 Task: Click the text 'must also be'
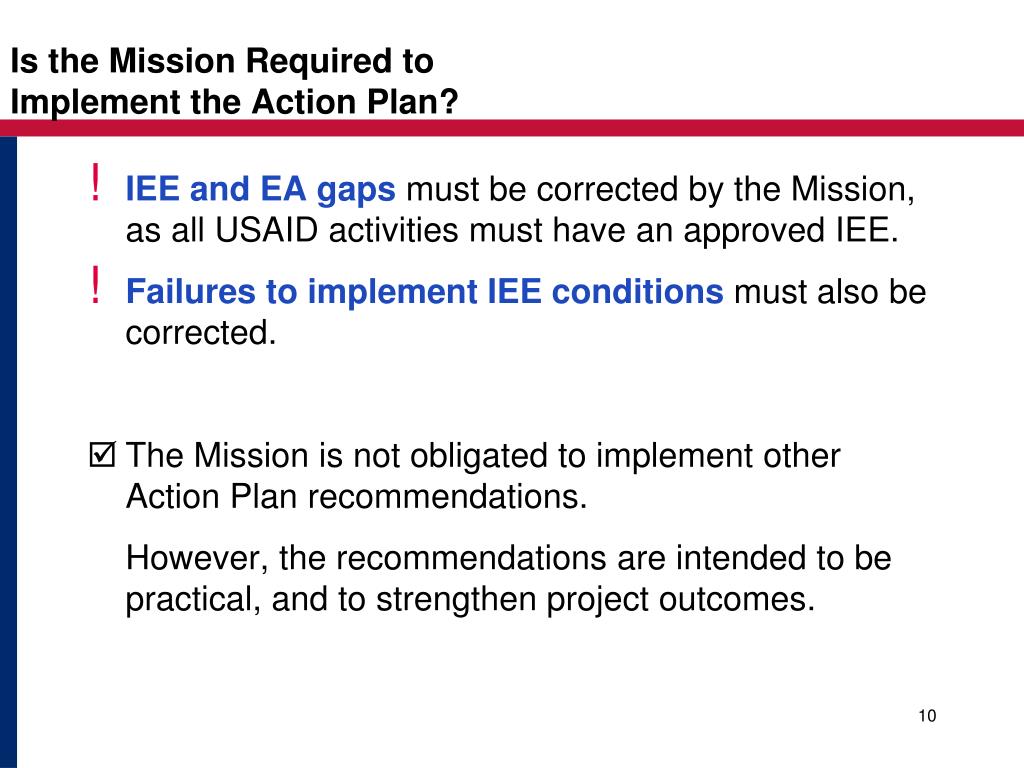[x=830, y=291]
